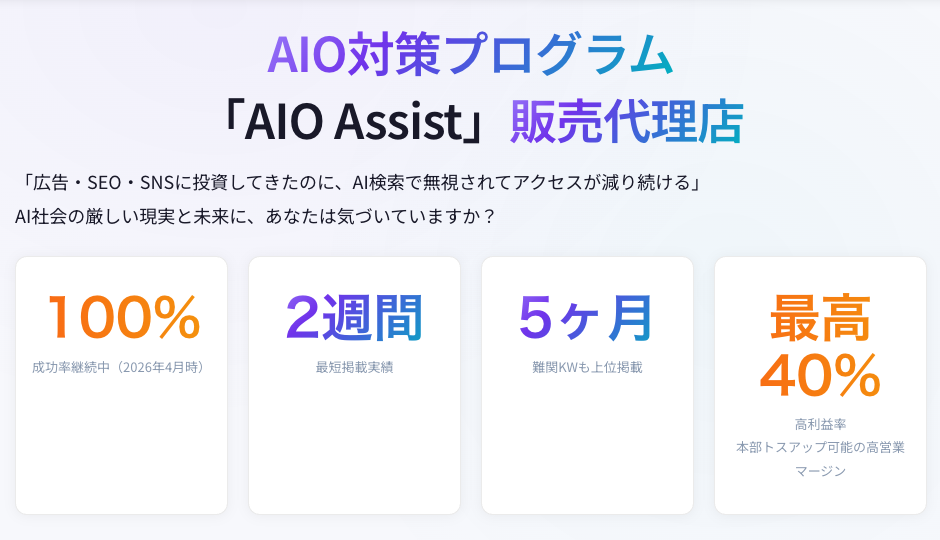Click the 難関KWも上位掲載 caption
The image size is (940, 540).
(x=587, y=367)
